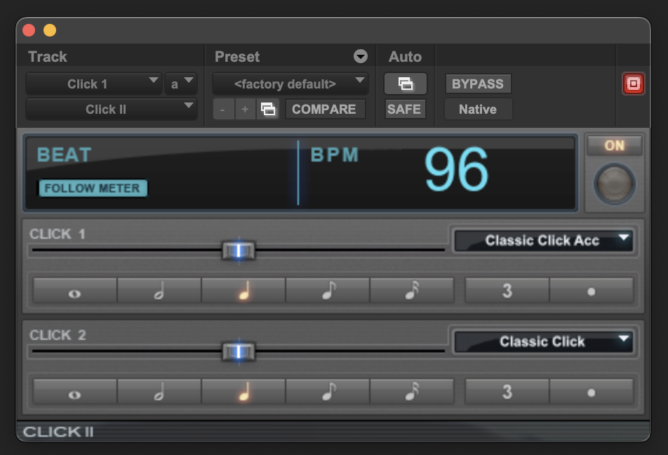Click the copy settings icon beside COMPARE

(268, 109)
